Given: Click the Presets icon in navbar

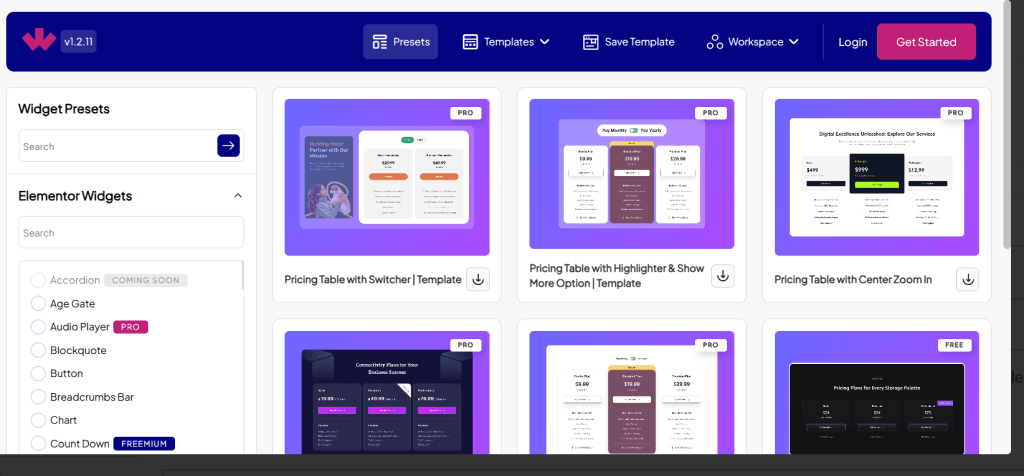Looking at the screenshot, I should tap(379, 42).
